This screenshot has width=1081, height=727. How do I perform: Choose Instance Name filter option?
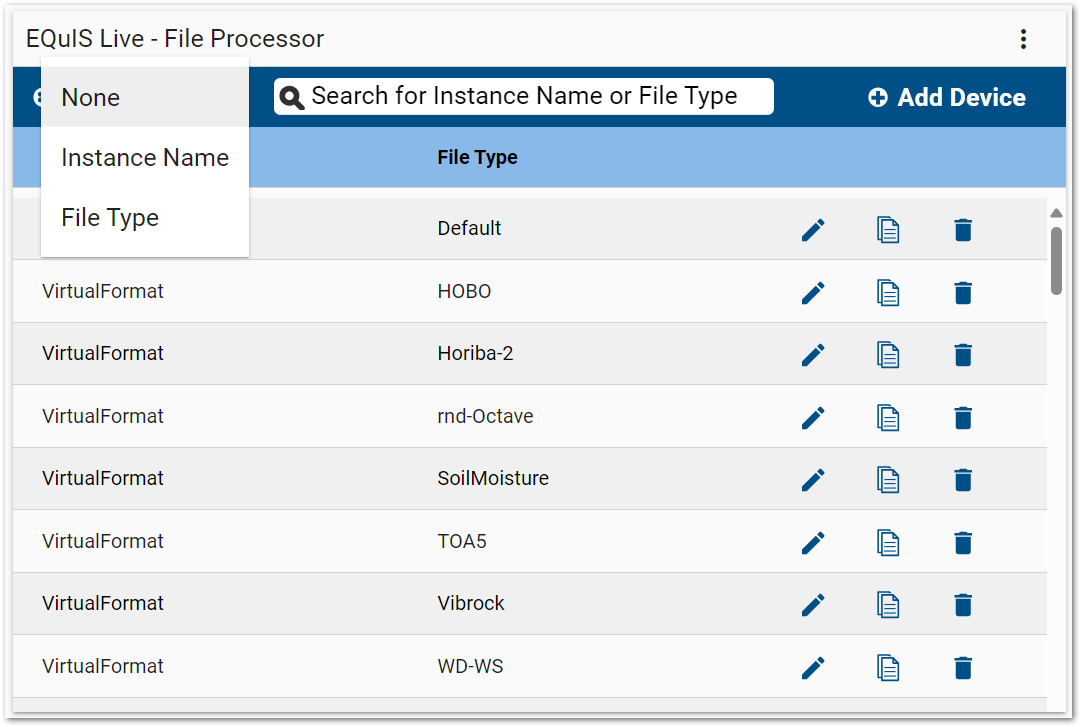pos(145,157)
